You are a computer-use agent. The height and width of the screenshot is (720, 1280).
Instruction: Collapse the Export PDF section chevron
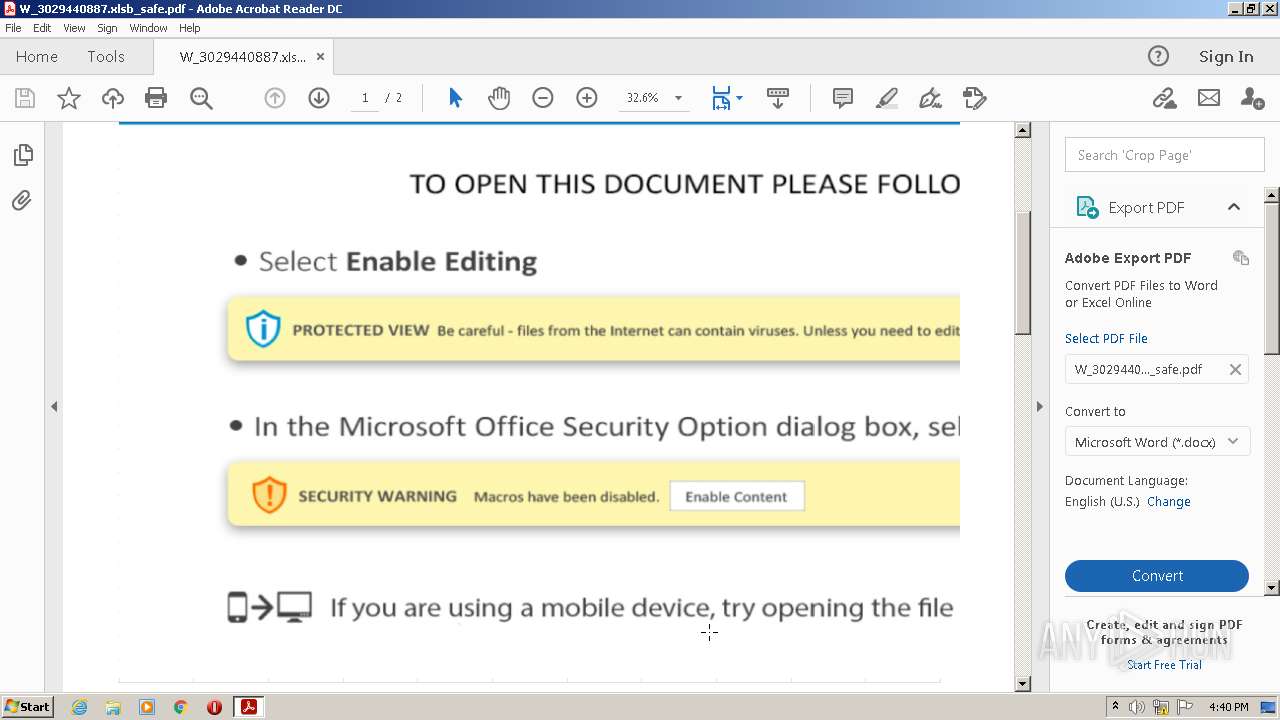coord(1233,207)
